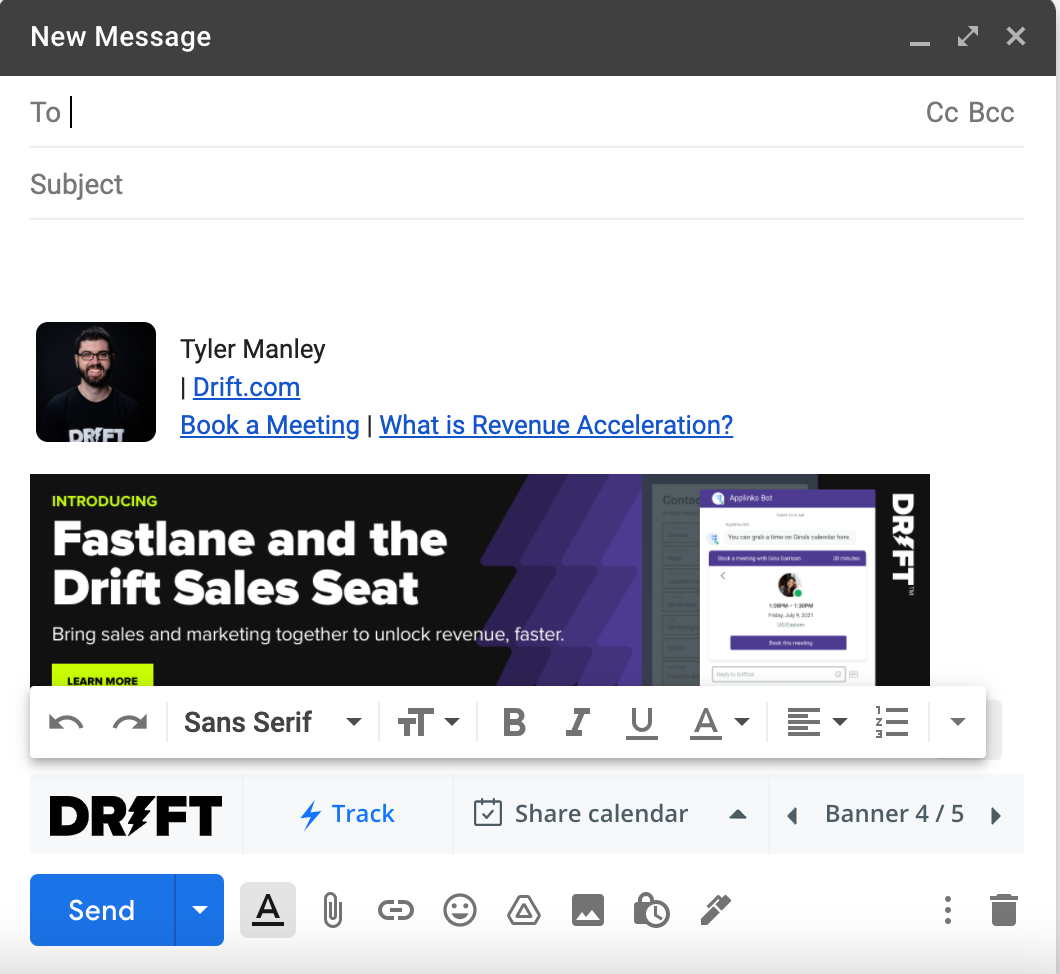Open the Sans Serif font dropdown
This screenshot has height=974, width=1060.
272,723
